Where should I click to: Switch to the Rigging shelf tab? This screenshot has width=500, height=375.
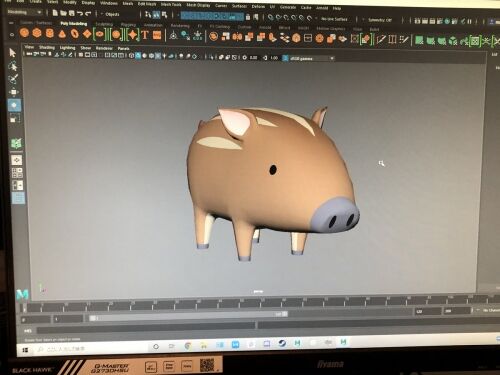128,25
